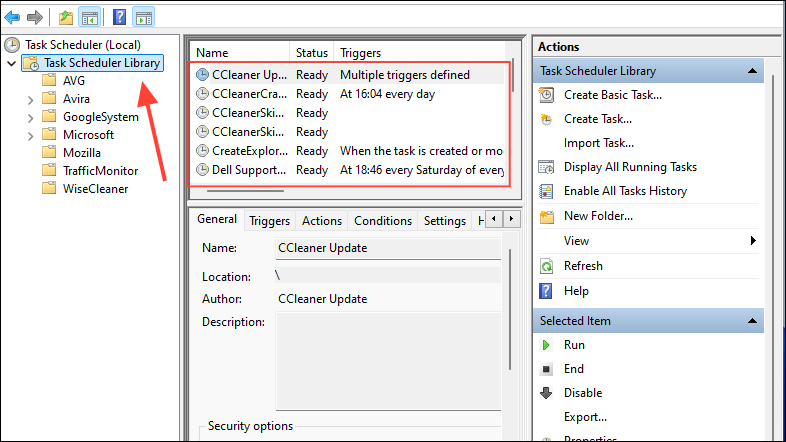End the selected task
This screenshot has height=442, width=786.
(x=573, y=369)
